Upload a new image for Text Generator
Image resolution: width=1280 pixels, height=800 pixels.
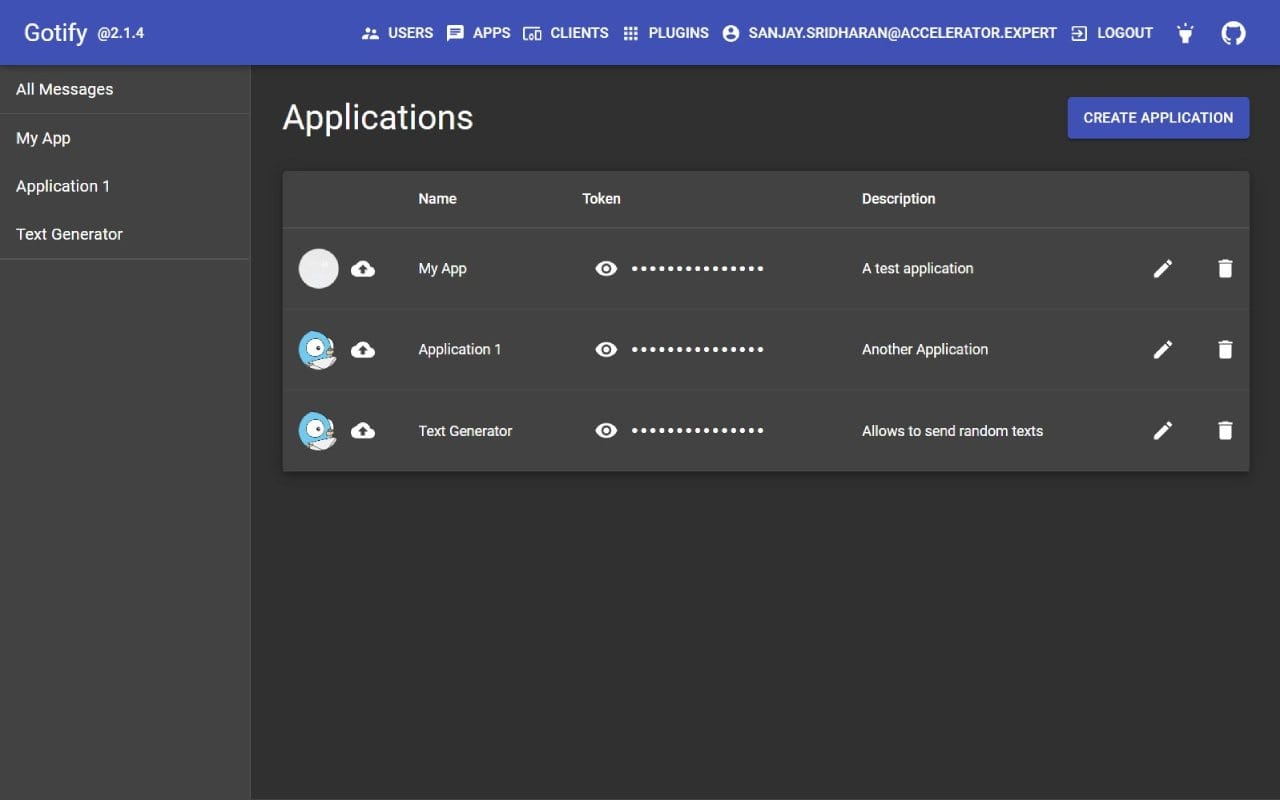coord(362,430)
